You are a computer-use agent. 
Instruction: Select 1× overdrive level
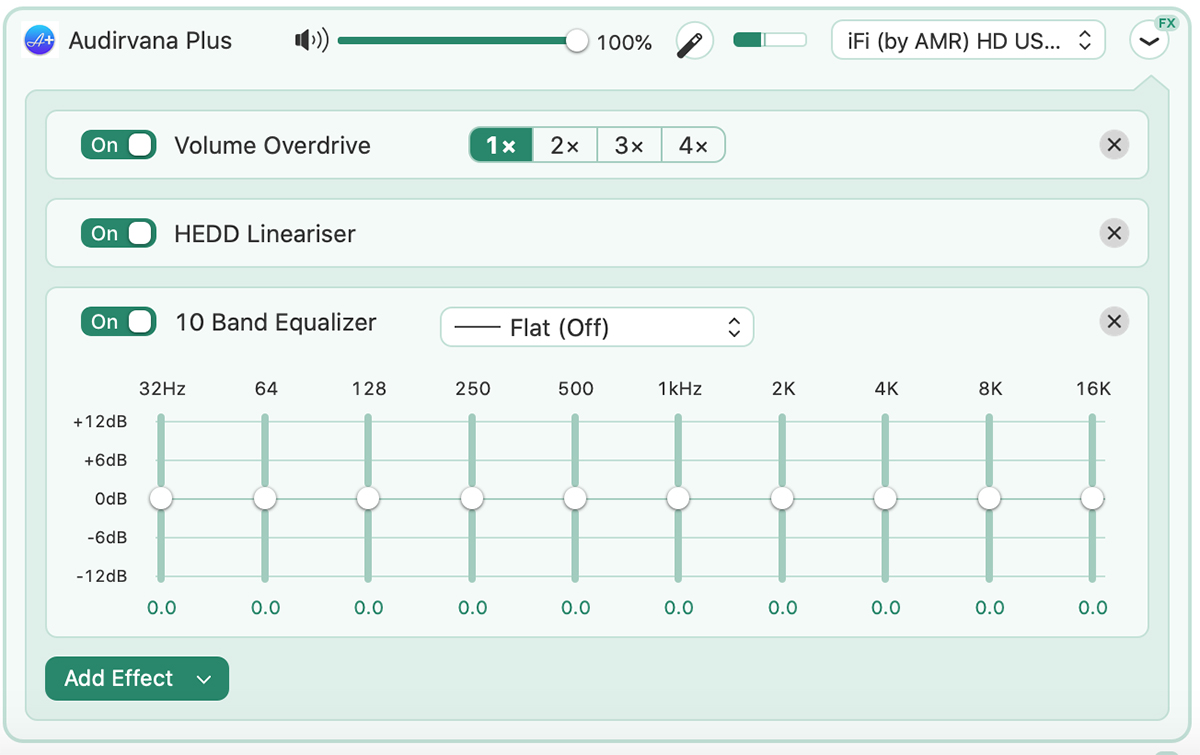click(501, 145)
